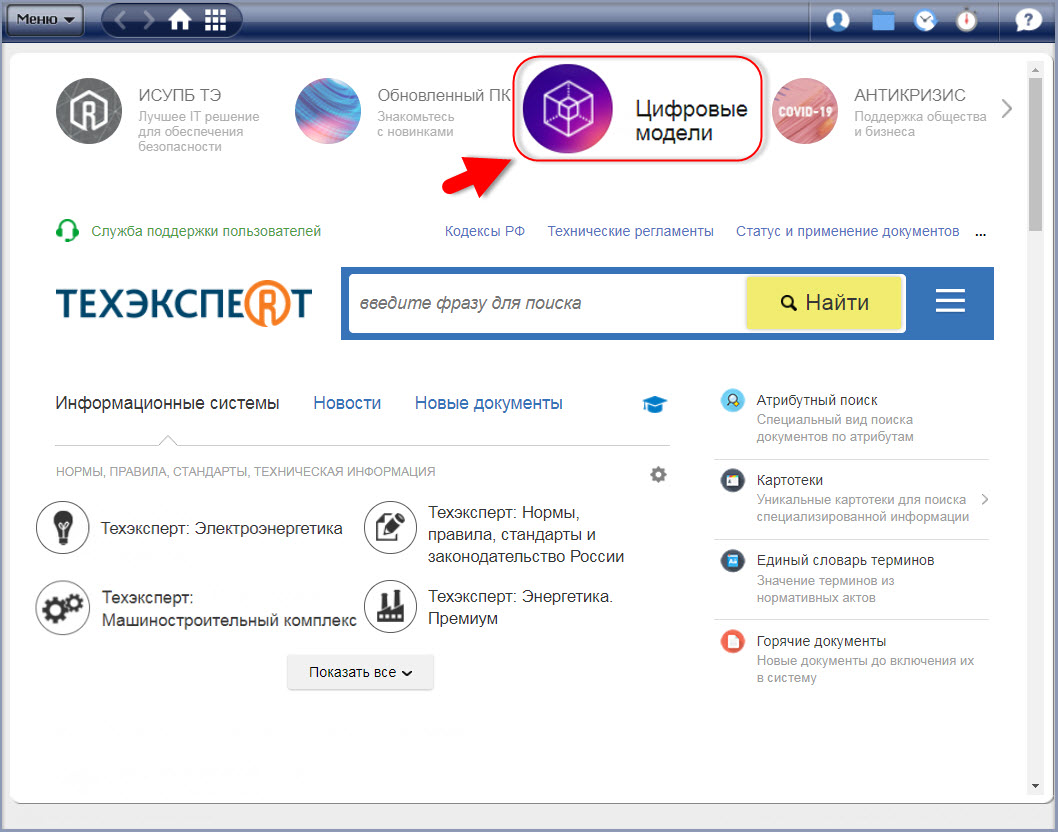
Task: Open the ИСУПБ ТЭ banner title
Action: 179,95
